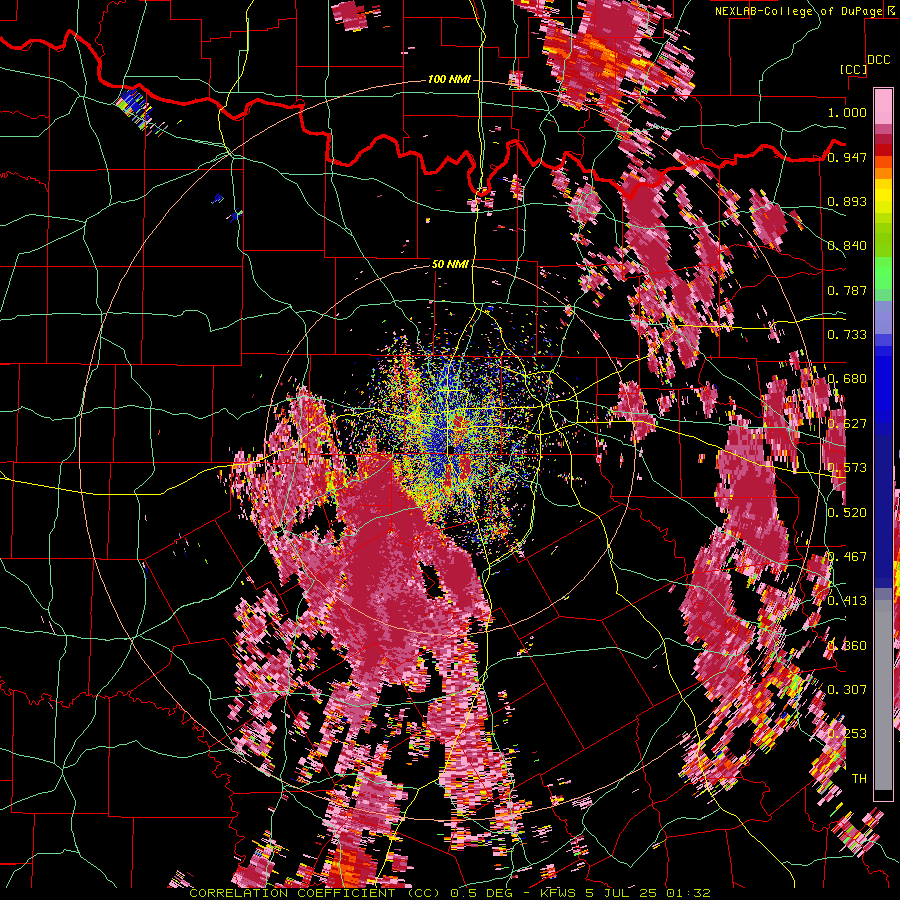Click the TH threshold label on the scale

[859, 778]
